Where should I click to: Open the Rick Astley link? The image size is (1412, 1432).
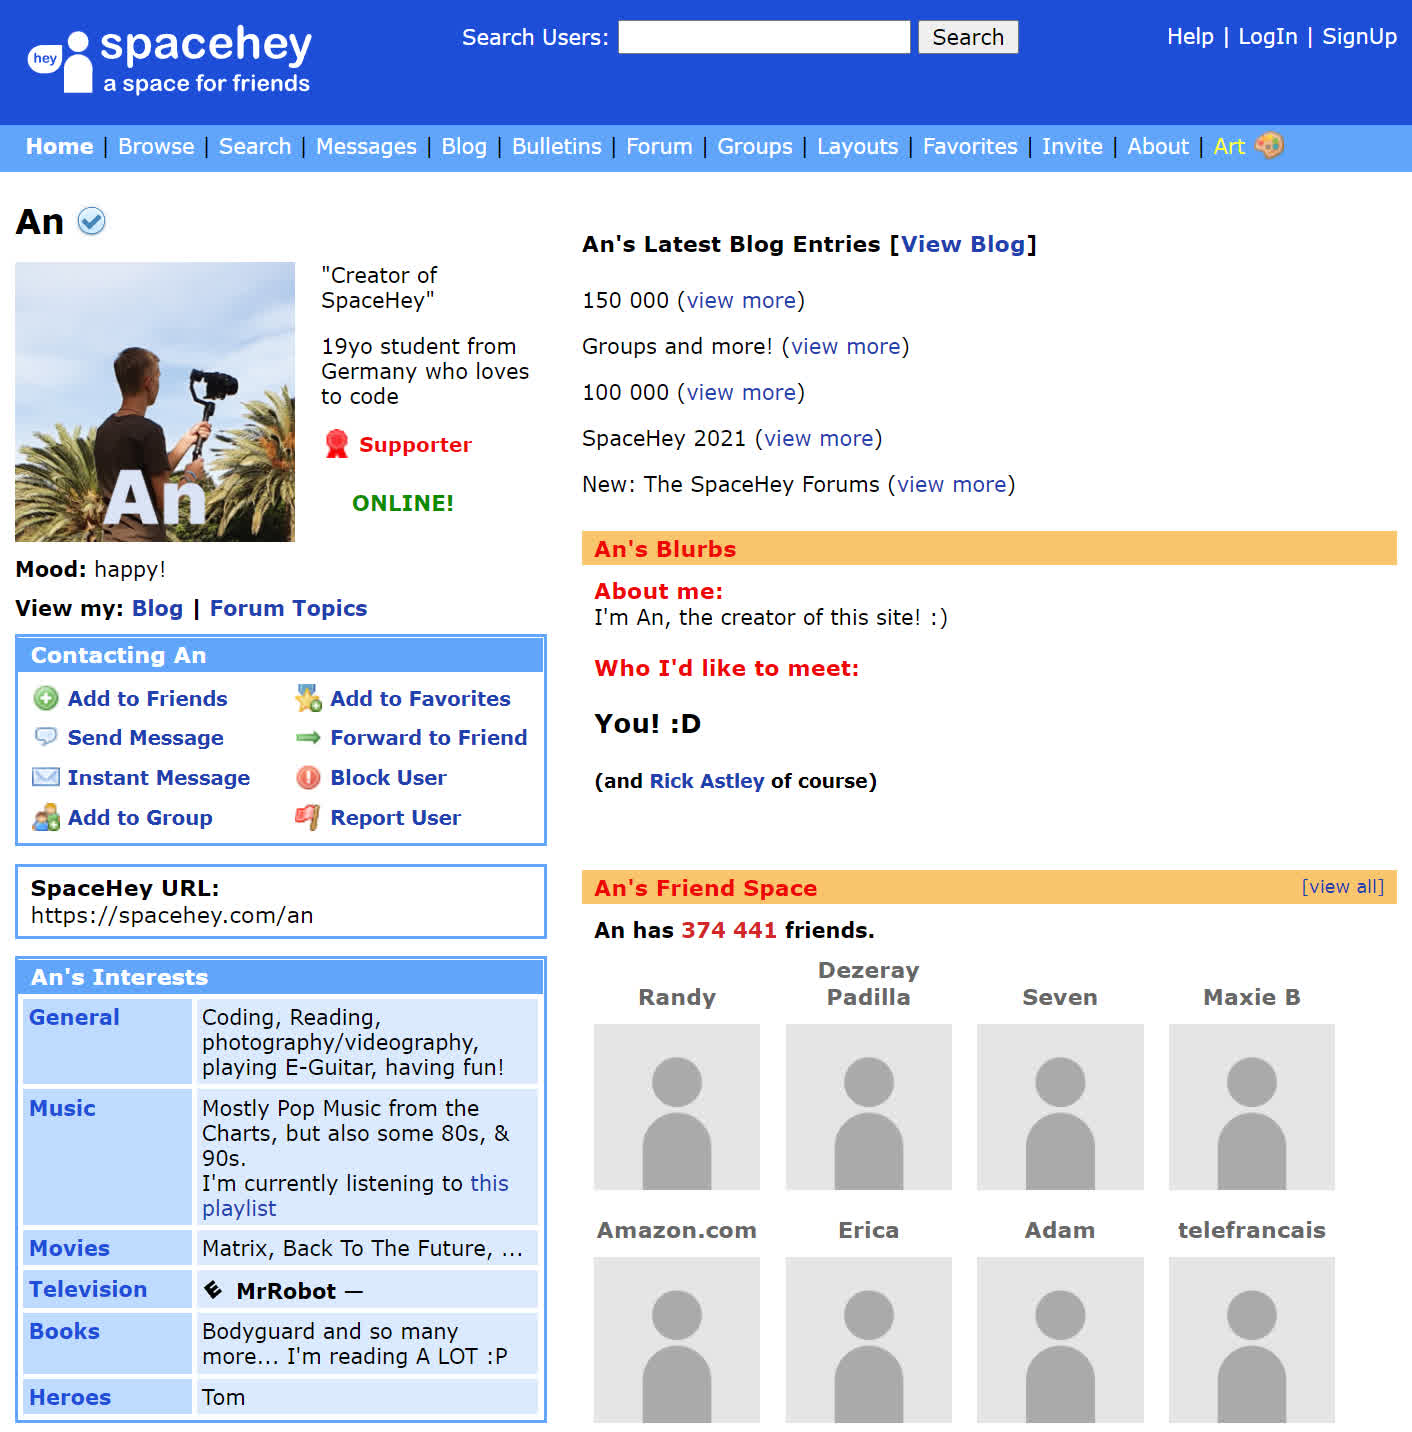[x=707, y=781]
